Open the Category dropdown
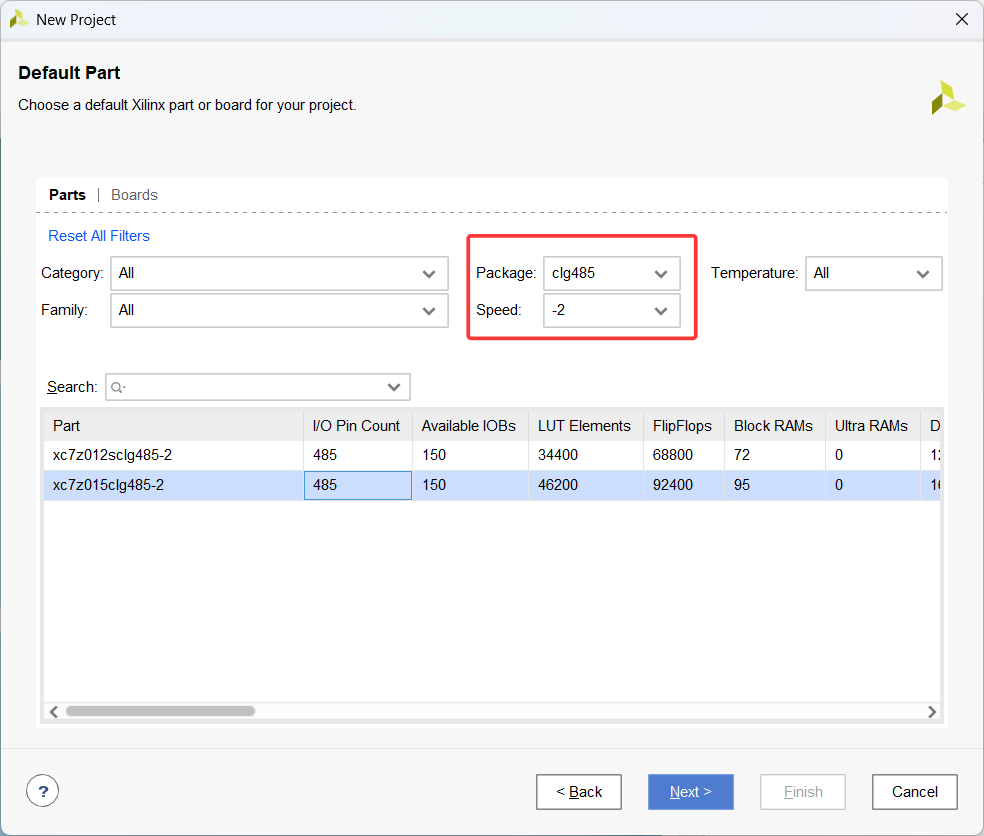Image resolution: width=984 pixels, height=836 pixels. tap(279, 274)
